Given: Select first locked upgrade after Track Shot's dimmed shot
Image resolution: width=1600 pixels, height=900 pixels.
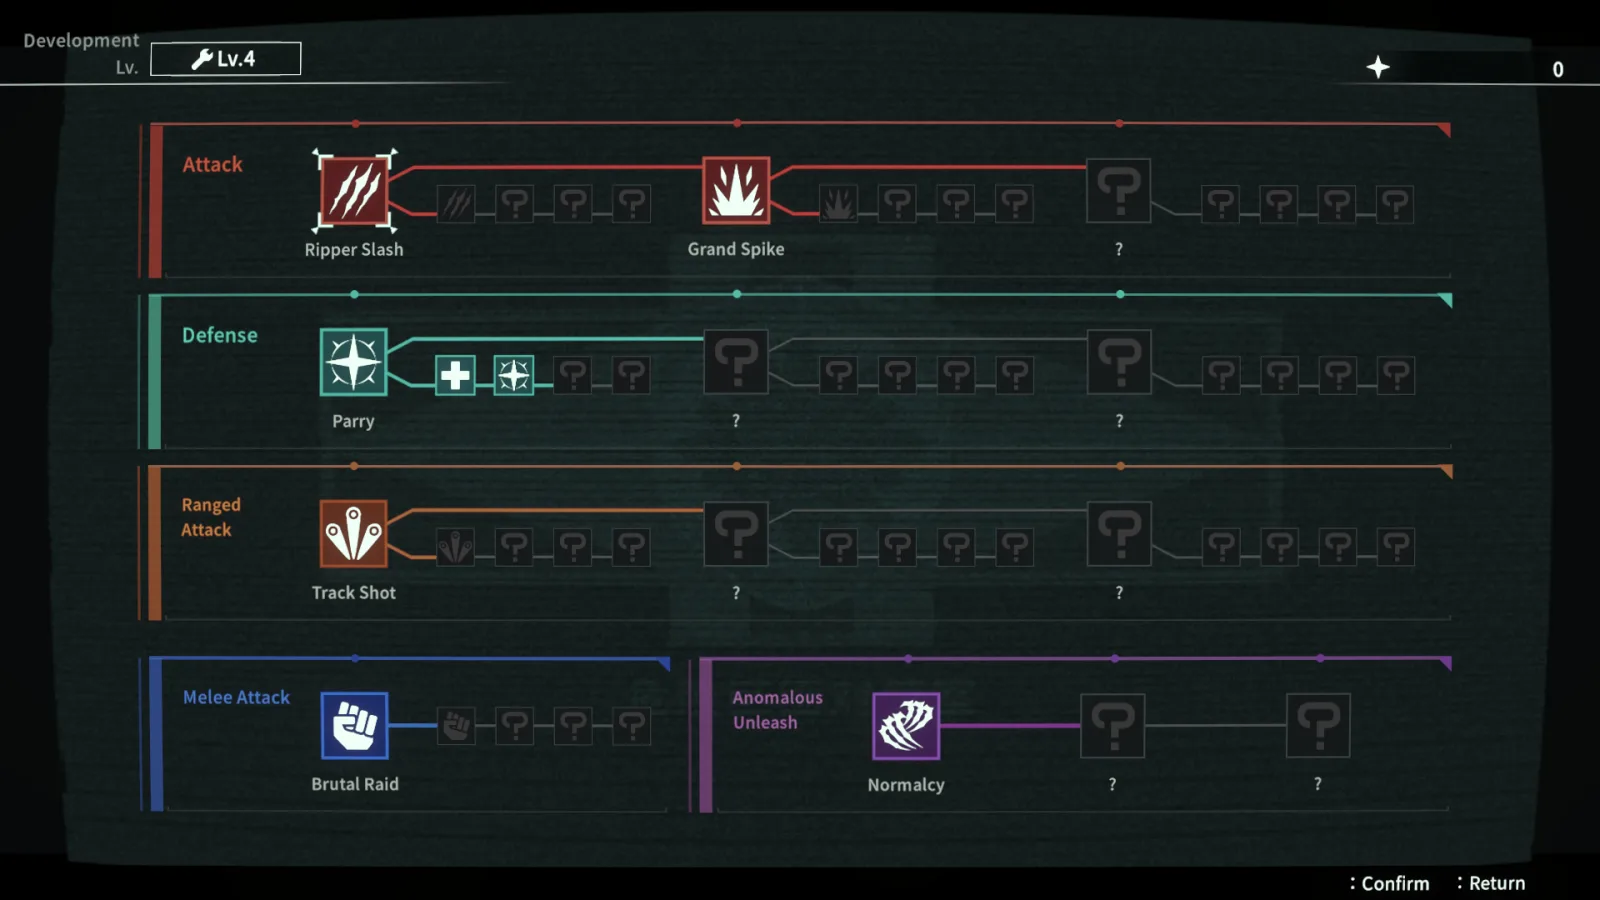Looking at the screenshot, I should click(514, 547).
